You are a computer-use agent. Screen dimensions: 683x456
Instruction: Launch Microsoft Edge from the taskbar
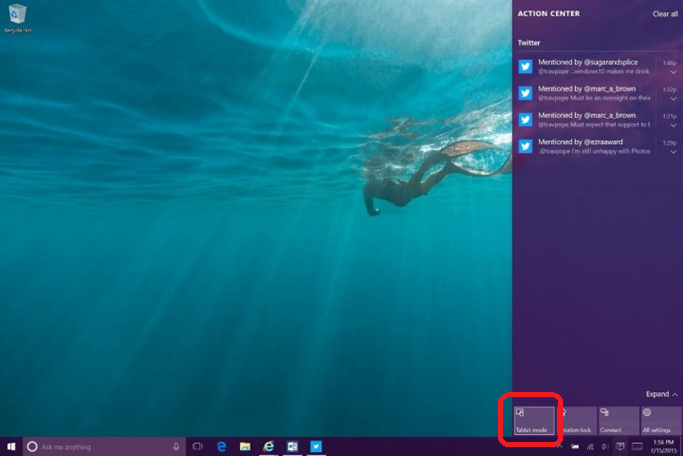[222, 446]
